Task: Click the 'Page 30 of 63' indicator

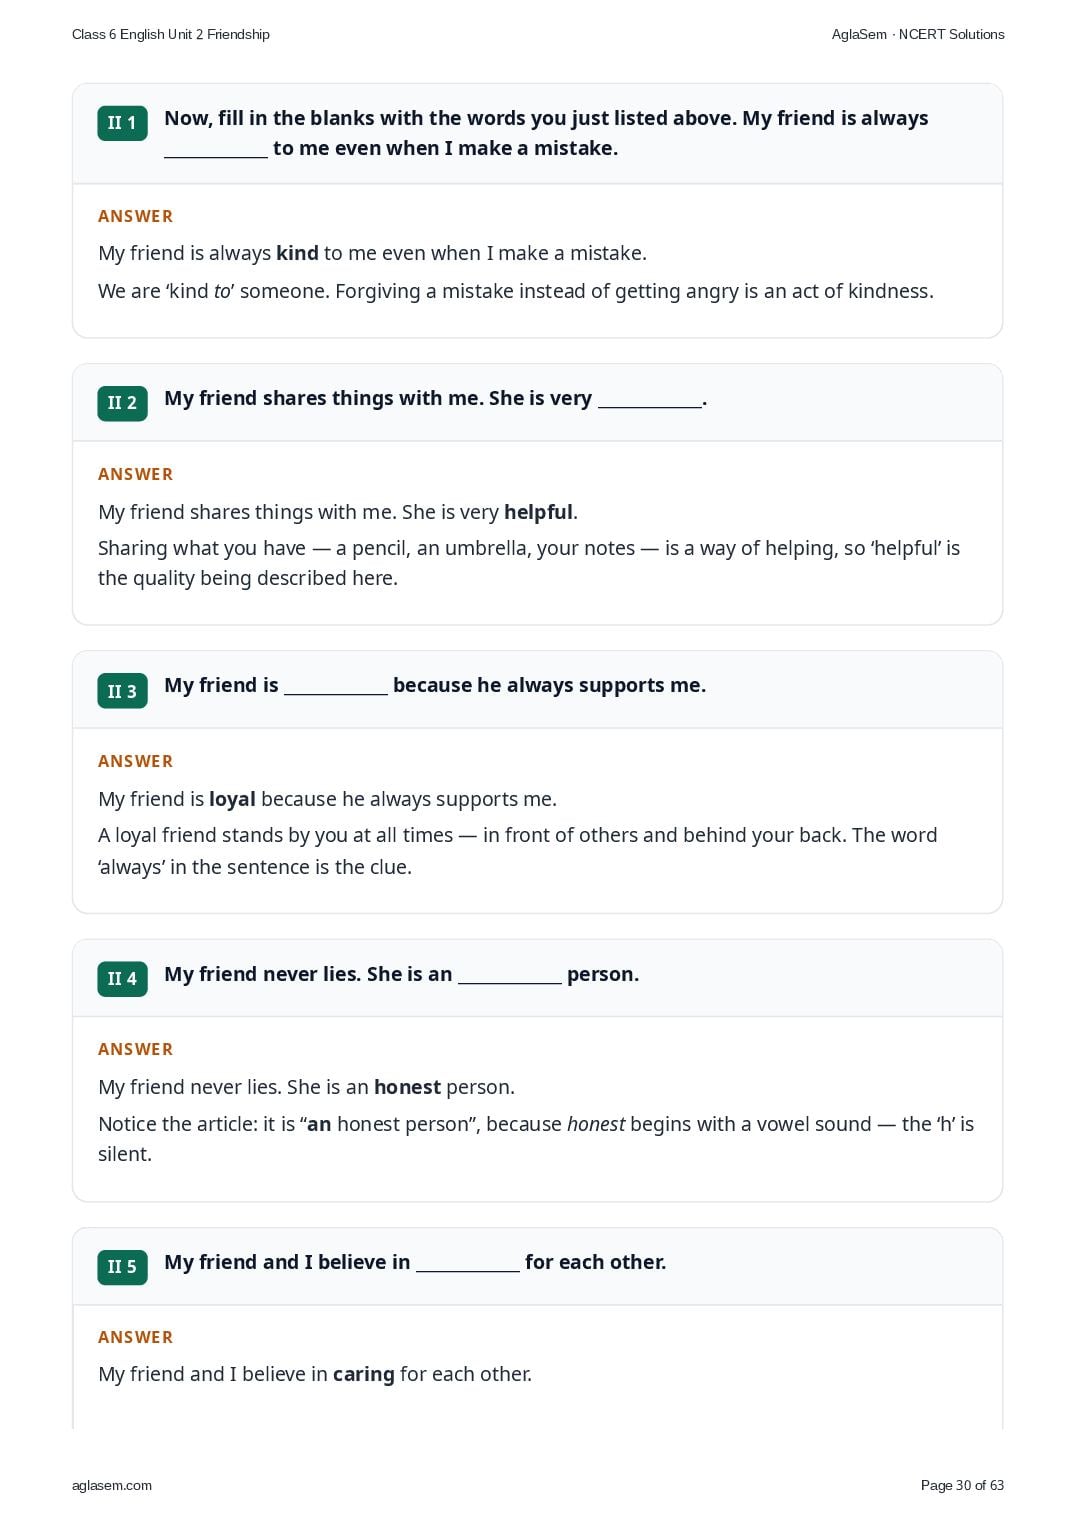Action: [x=962, y=1485]
